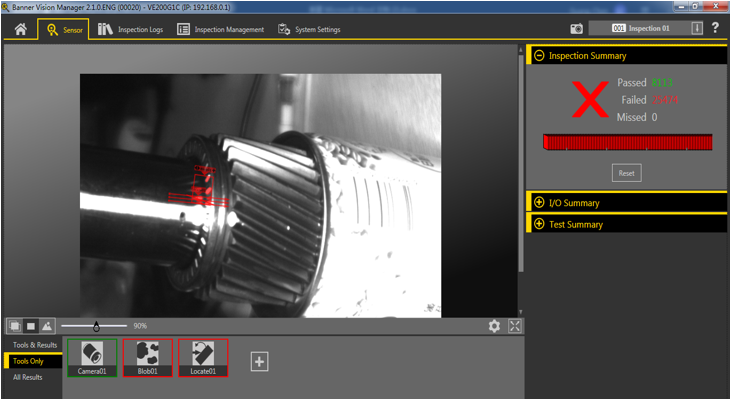Click the camera snapshot icon
730x399 pixels.
coord(576,29)
